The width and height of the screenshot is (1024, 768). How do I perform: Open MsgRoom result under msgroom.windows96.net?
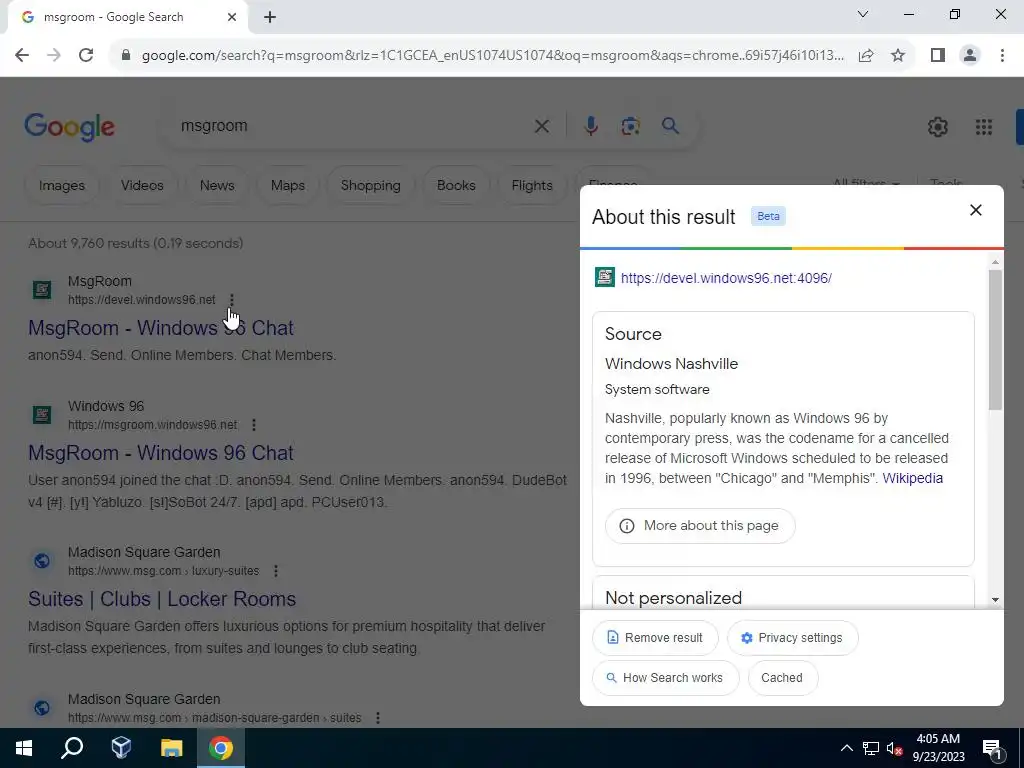[x=161, y=453]
